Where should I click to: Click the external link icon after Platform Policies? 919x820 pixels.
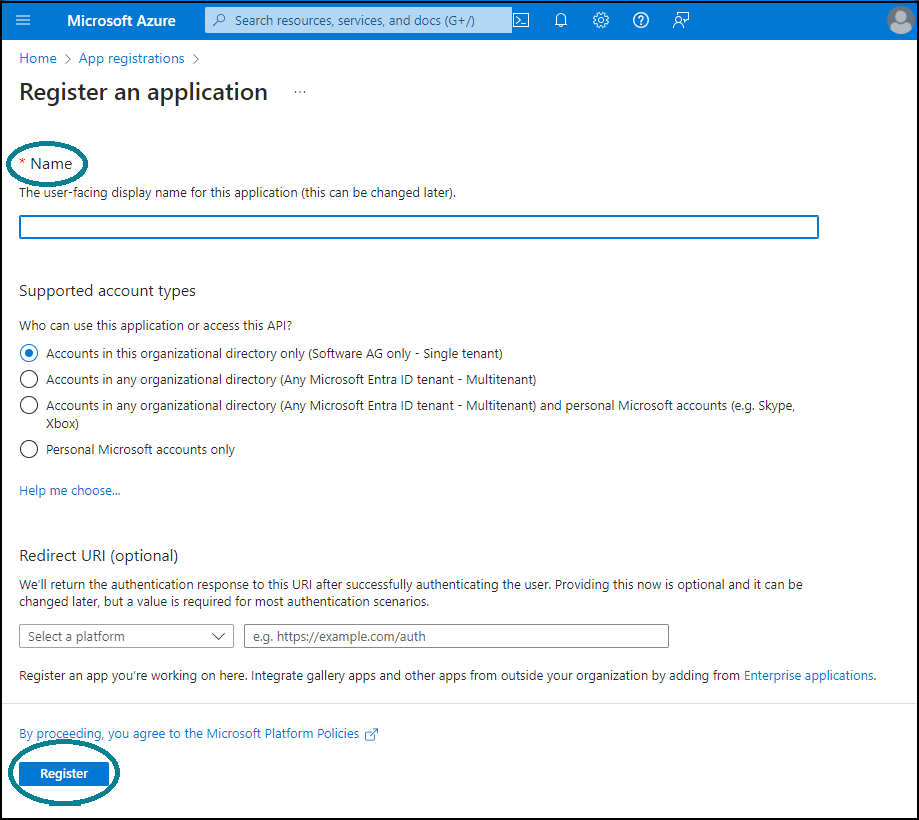(x=372, y=734)
